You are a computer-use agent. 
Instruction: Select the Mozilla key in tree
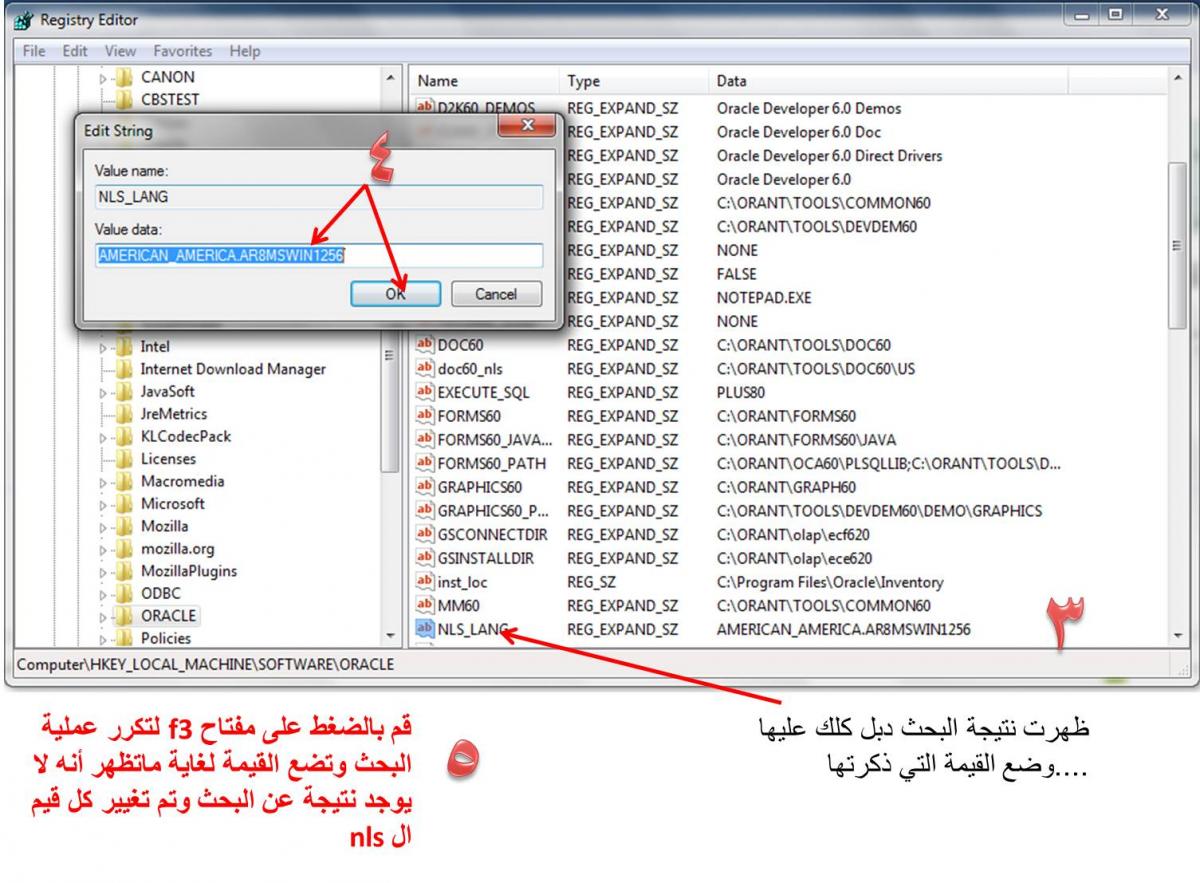coord(164,526)
